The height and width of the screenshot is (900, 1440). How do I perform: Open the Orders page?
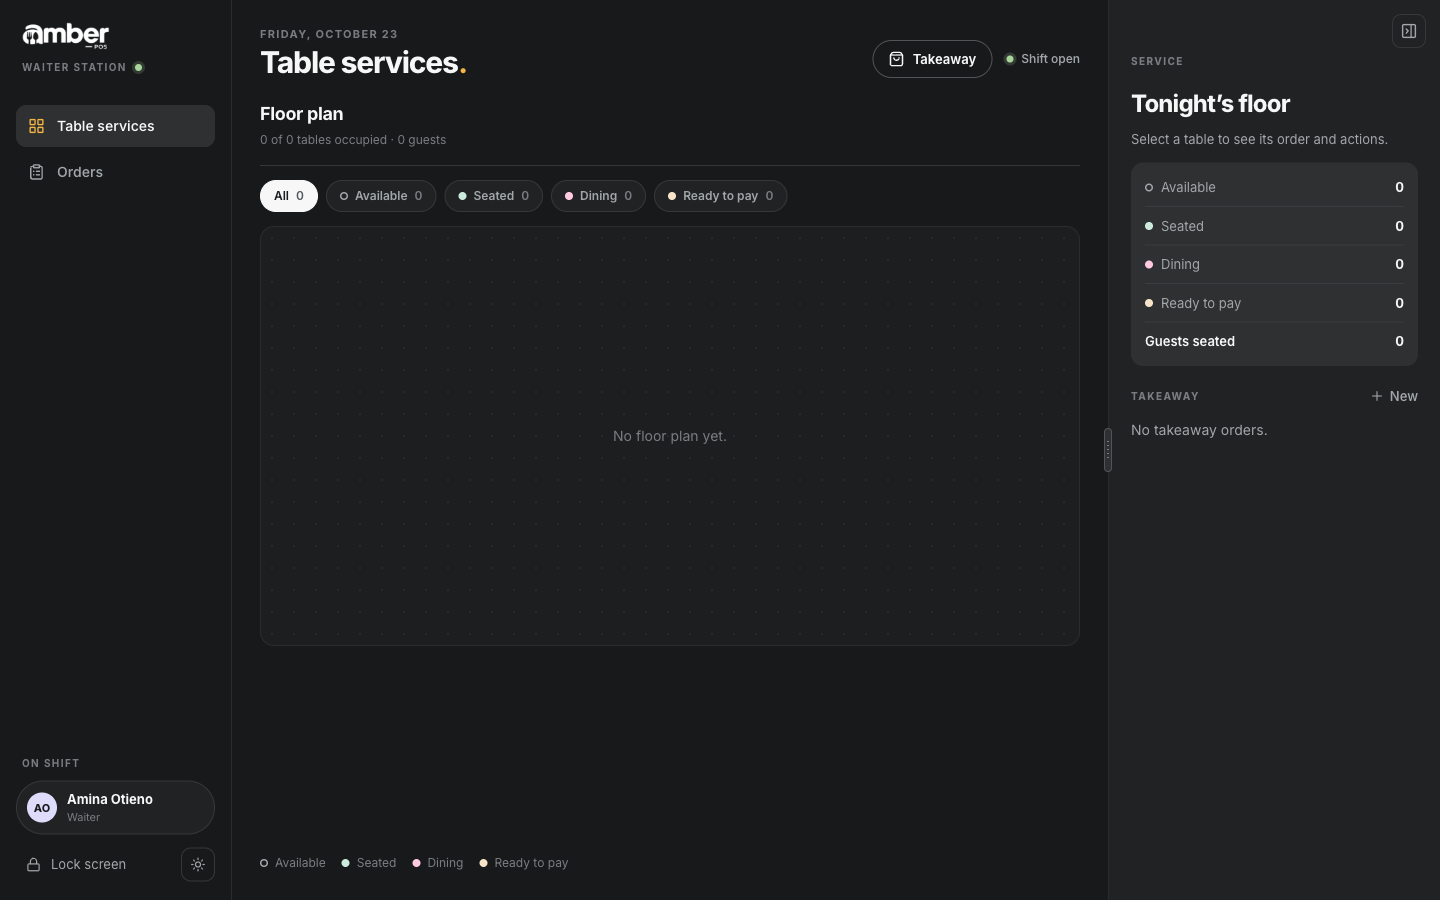point(115,172)
